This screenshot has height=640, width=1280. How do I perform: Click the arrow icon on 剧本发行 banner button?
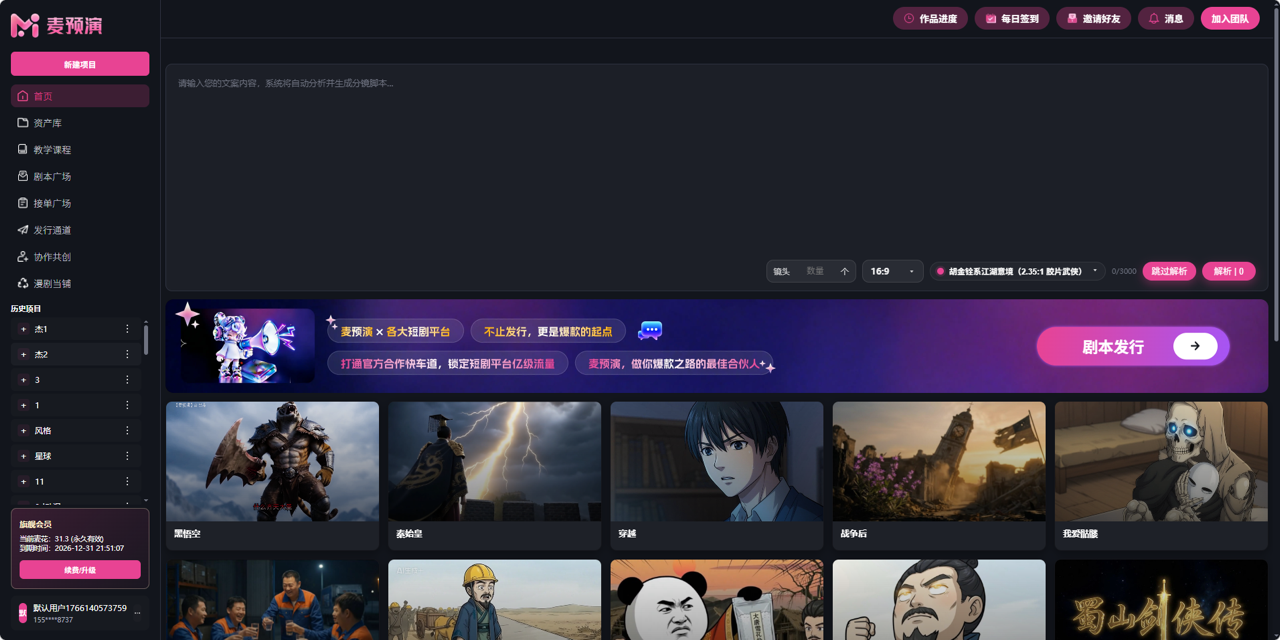[x=1195, y=346]
